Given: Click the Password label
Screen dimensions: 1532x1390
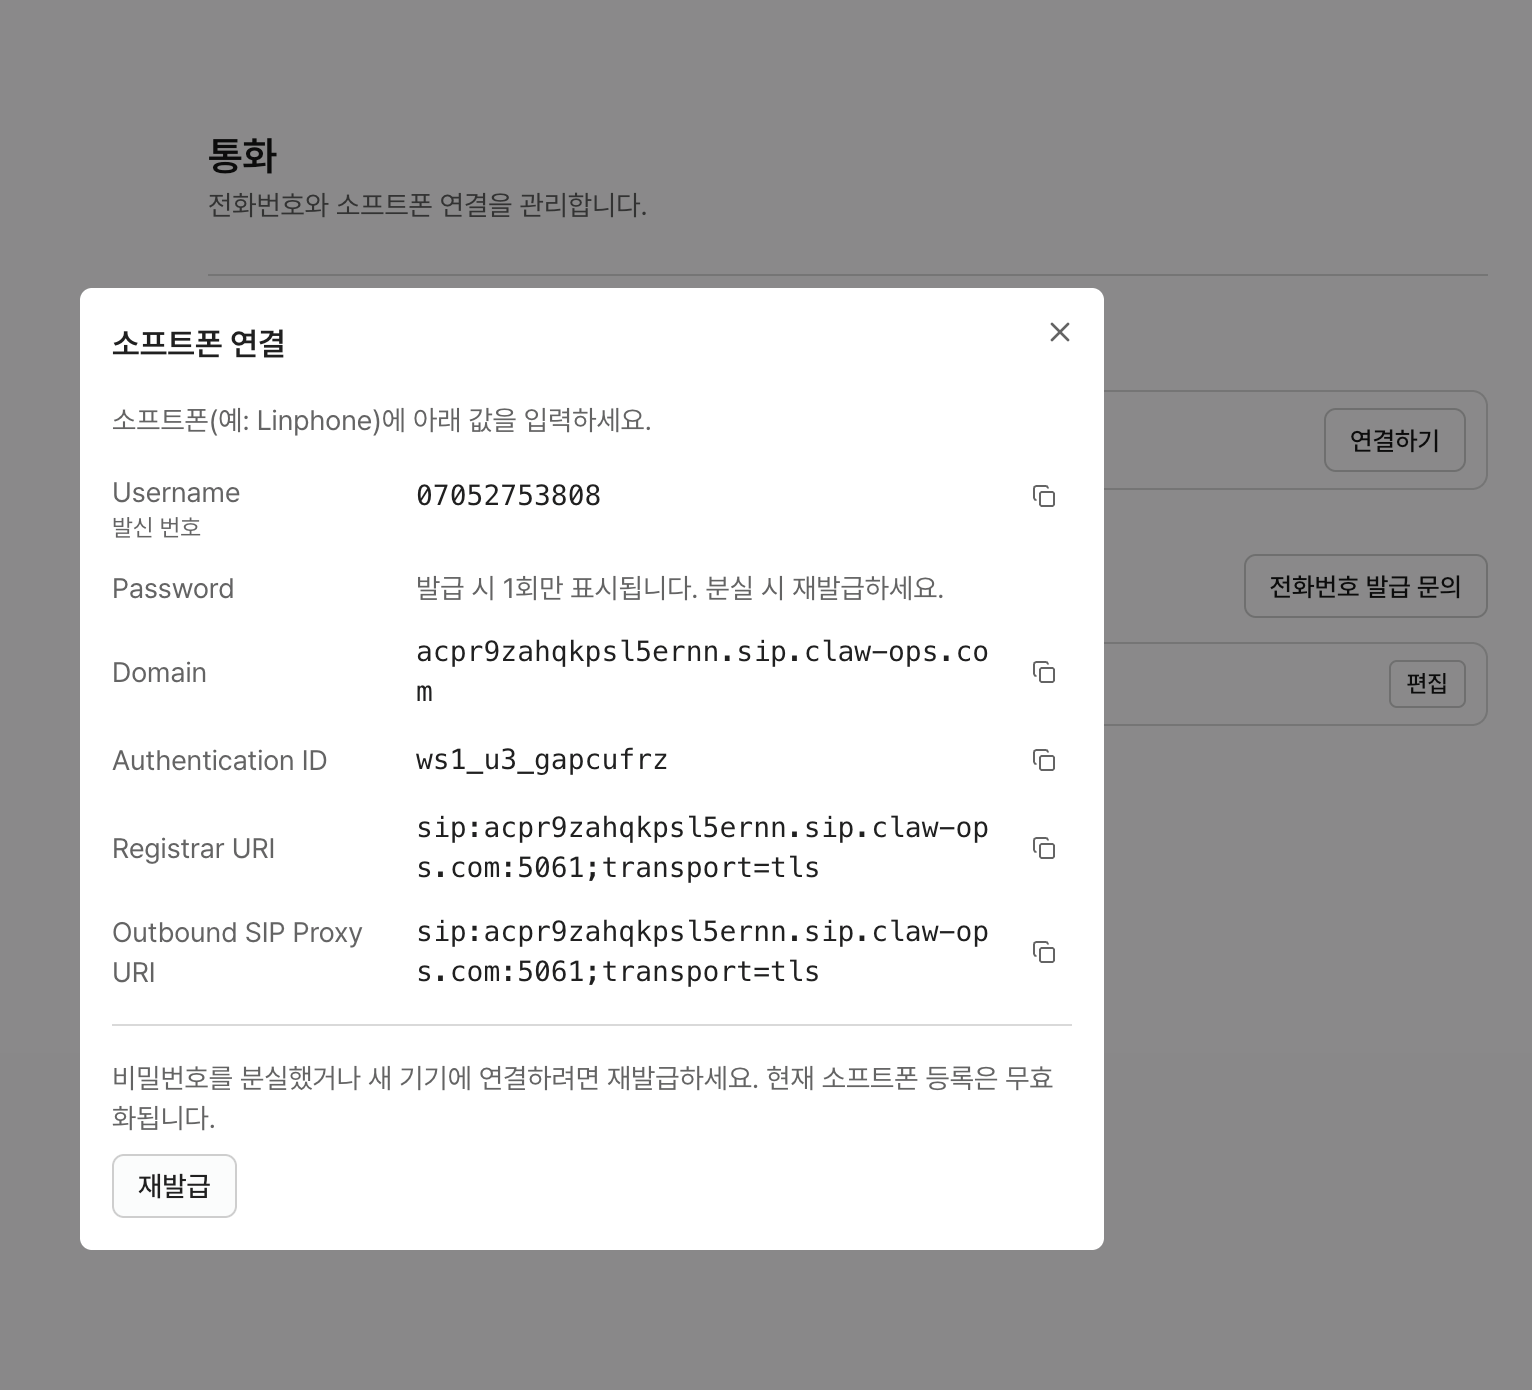Looking at the screenshot, I should [x=173, y=588].
